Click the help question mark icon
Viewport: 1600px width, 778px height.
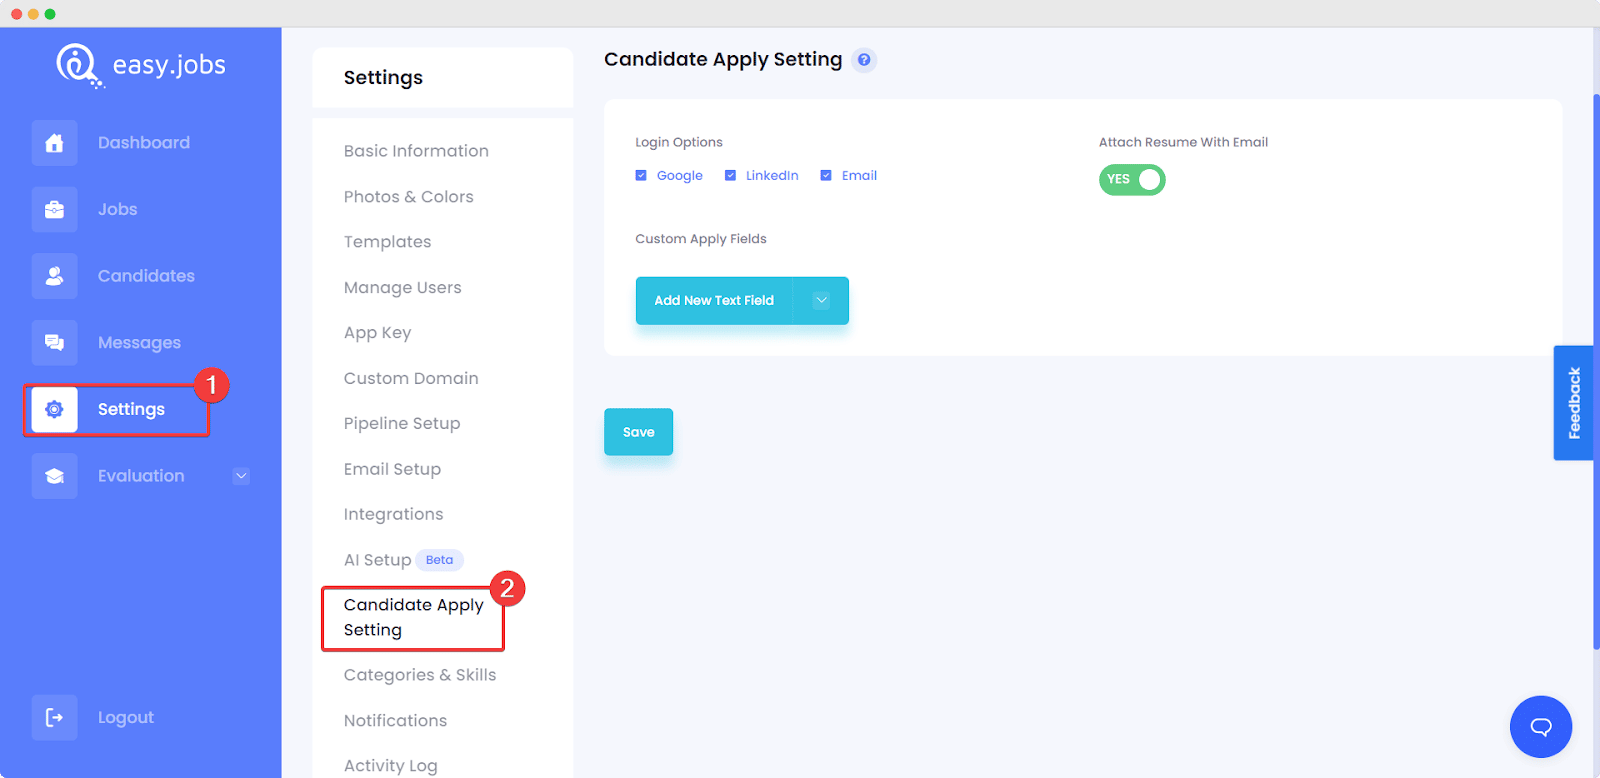pyautogui.click(x=864, y=60)
